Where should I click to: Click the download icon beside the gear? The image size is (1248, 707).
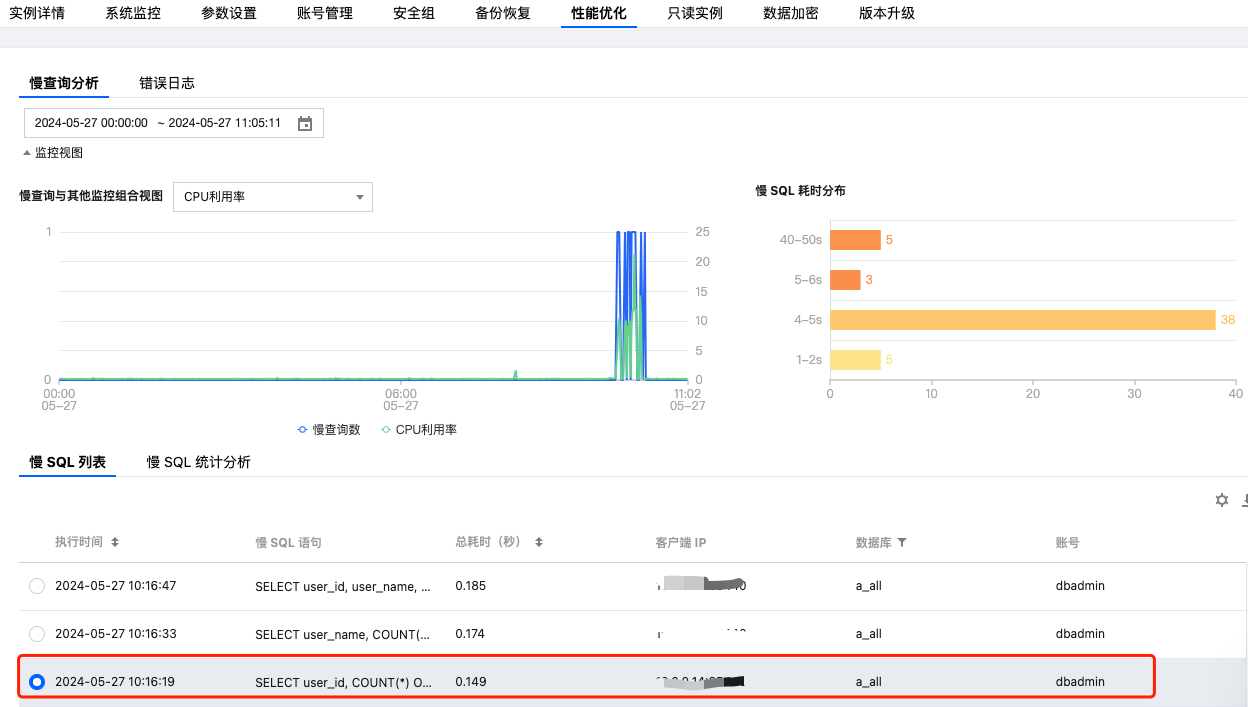point(1244,500)
